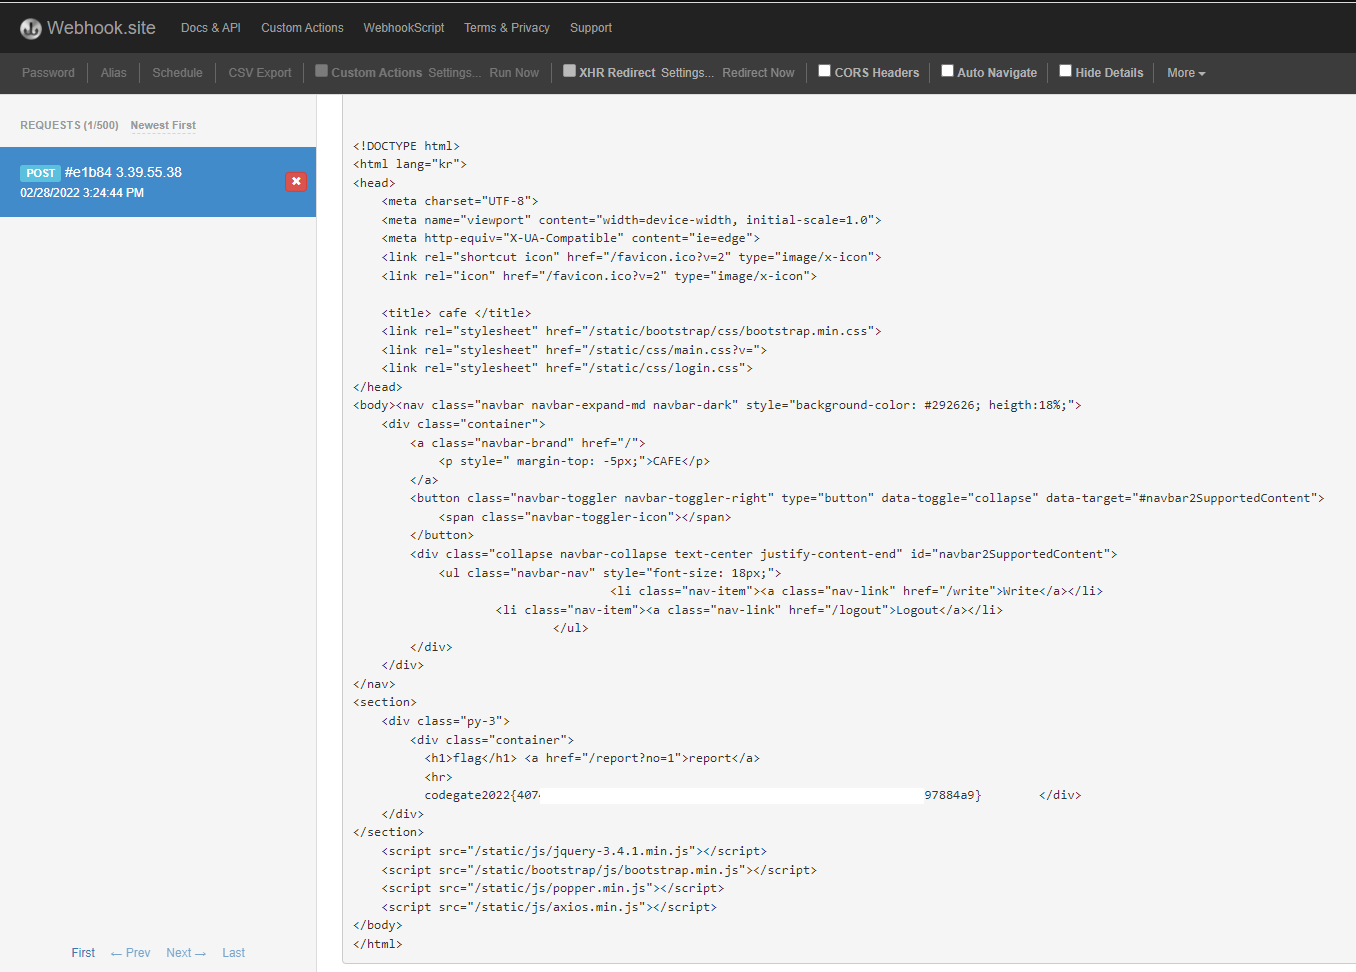Image resolution: width=1356 pixels, height=972 pixels.
Task: Click Redirect Now
Action: [x=758, y=73]
